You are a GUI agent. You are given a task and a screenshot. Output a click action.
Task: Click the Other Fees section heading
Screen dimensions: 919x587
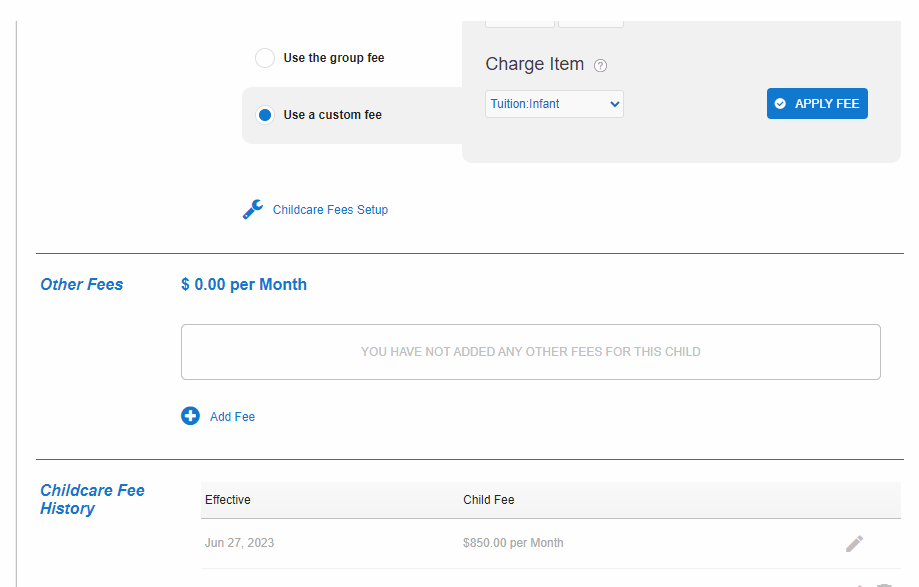pos(82,285)
